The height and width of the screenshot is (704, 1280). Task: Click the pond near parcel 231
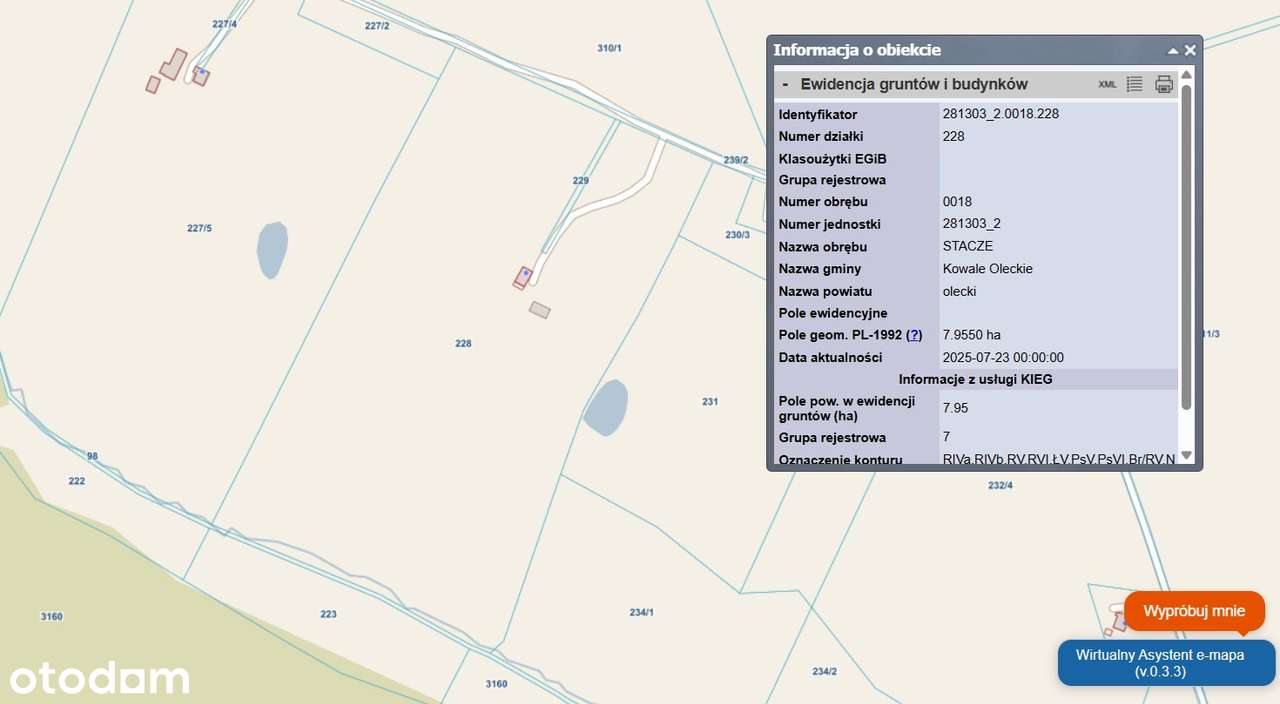[x=606, y=408]
